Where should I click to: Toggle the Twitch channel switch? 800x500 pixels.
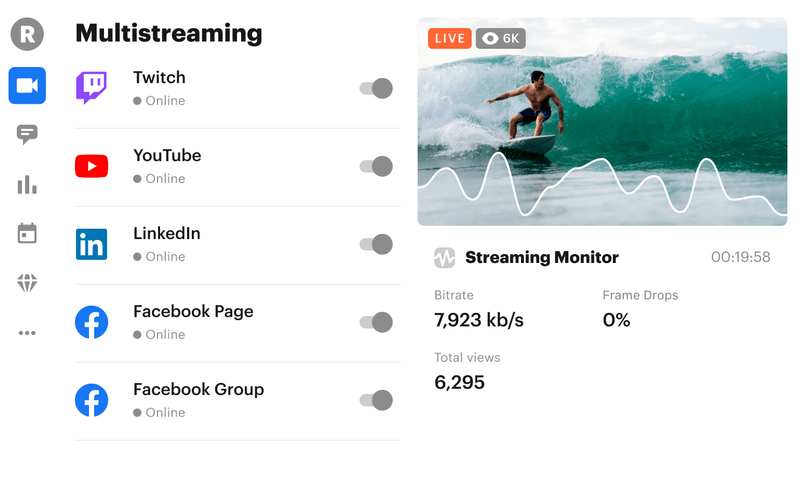click(x=376, y=88)
